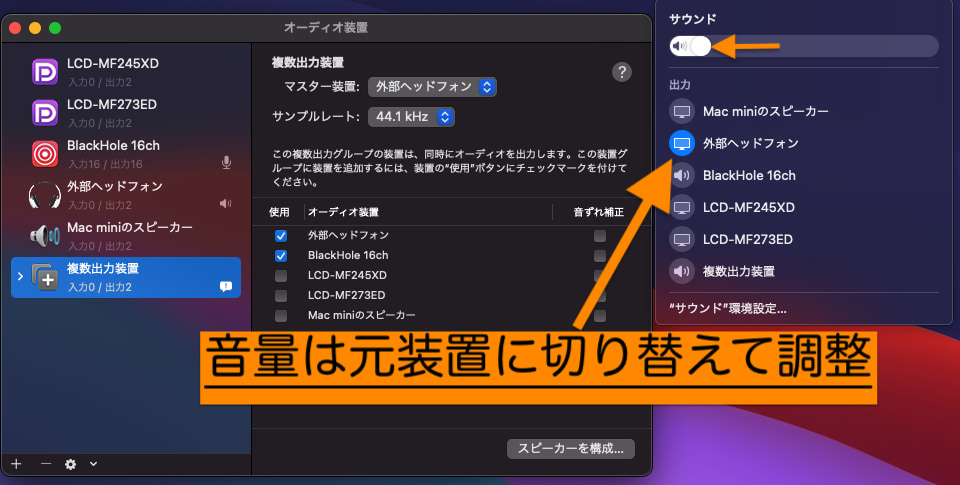960x485 pixels.
Task: Click the オーディオ装置 column header
Action: (x=343, y=212)
